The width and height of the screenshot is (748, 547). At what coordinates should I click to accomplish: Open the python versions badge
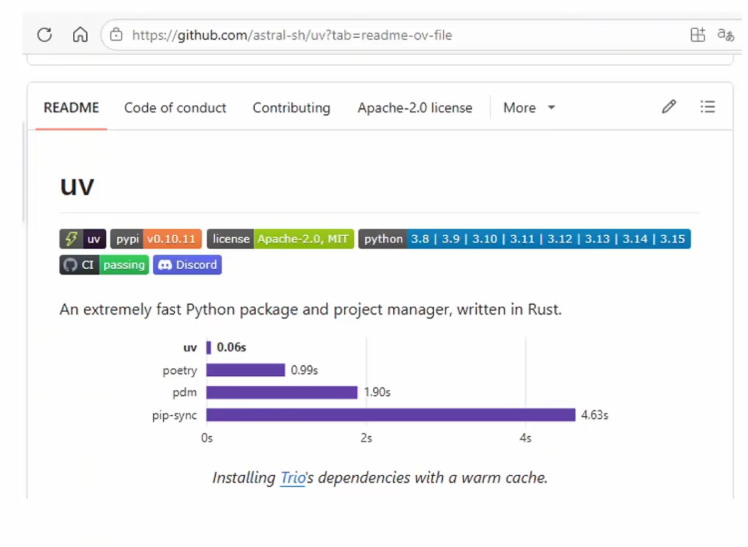(524, 239)
